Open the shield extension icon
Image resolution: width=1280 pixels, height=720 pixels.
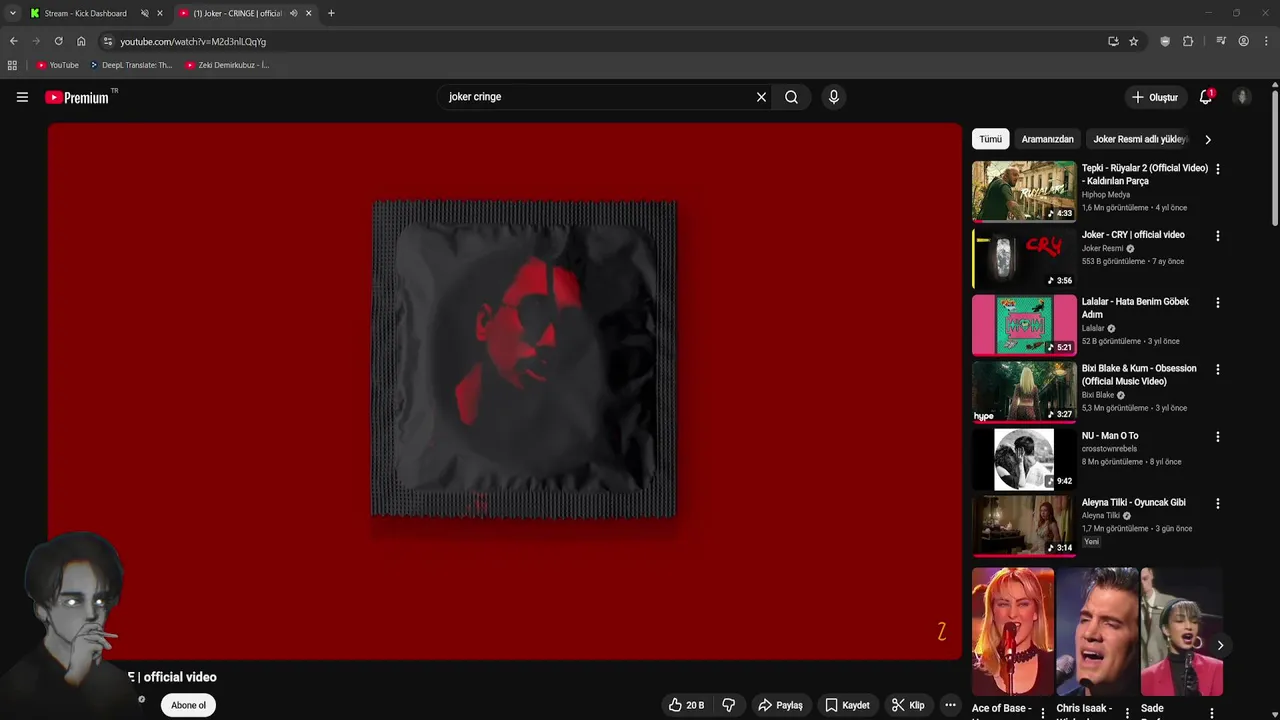pos(1165,41)
